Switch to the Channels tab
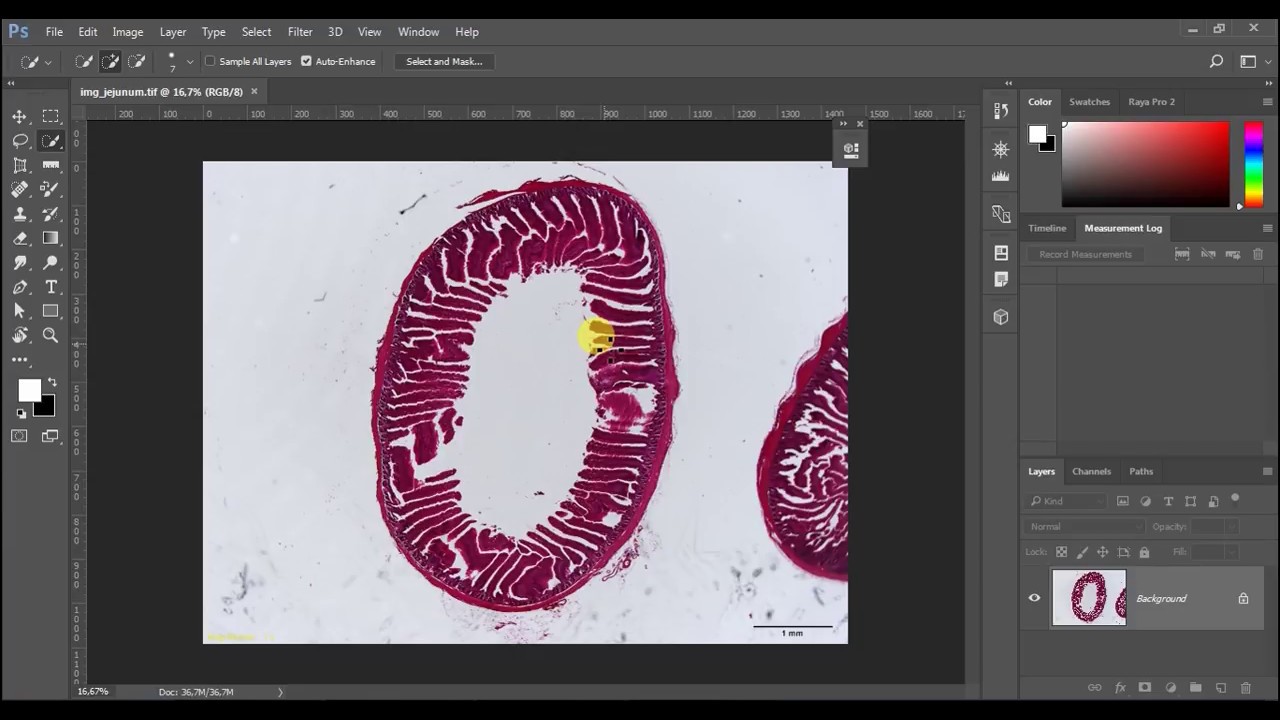 (x=1091, y=471)
